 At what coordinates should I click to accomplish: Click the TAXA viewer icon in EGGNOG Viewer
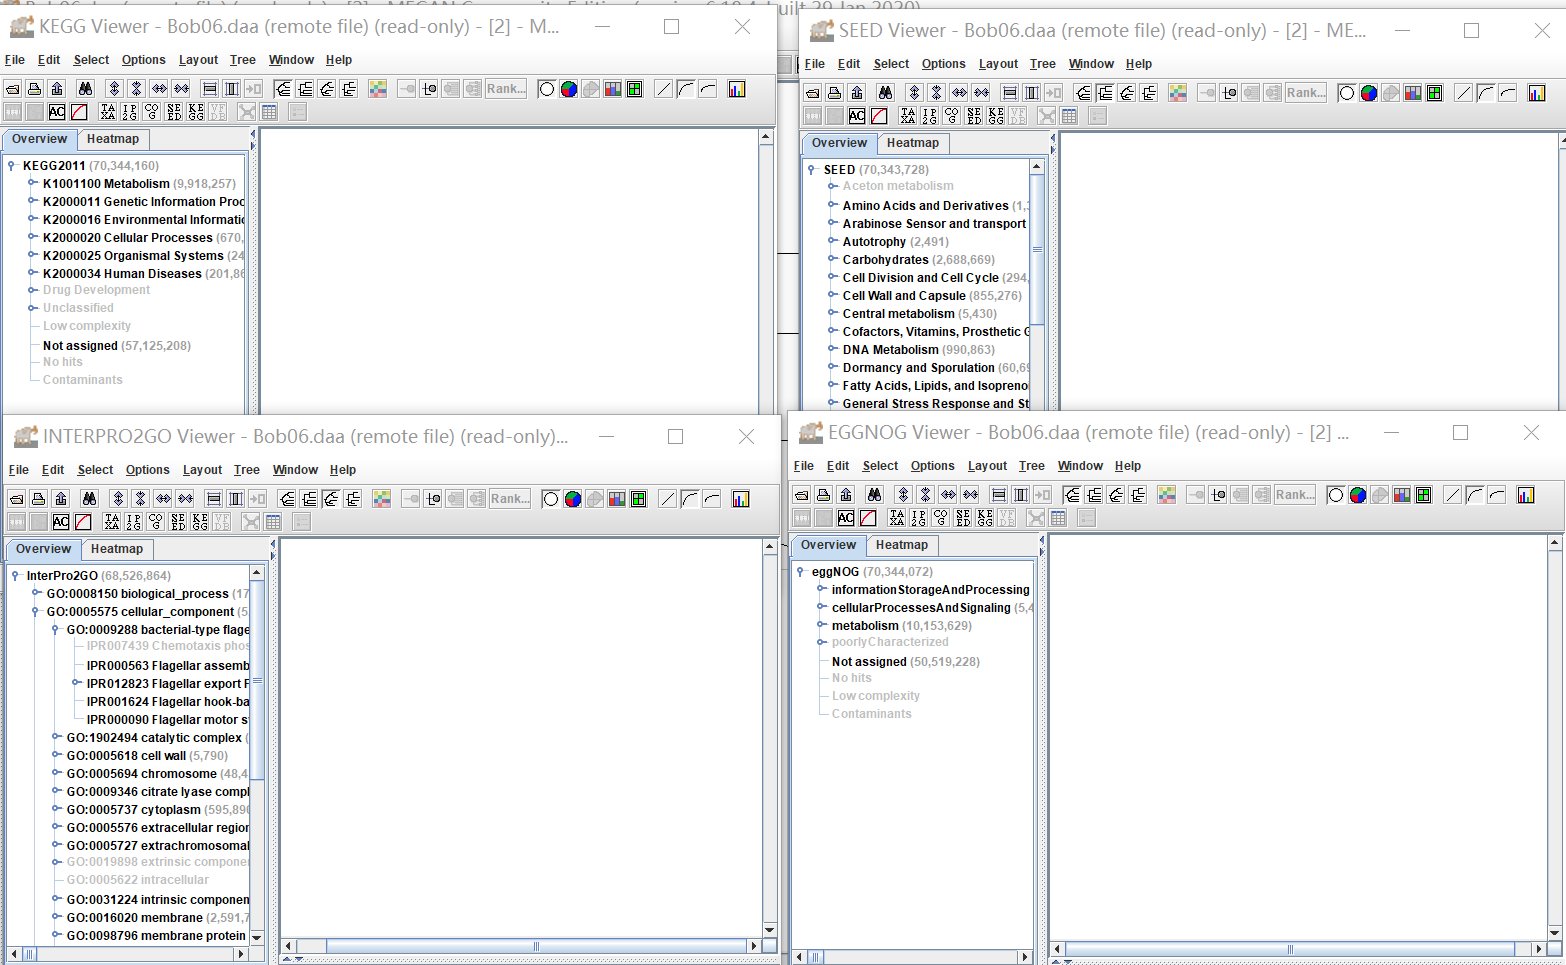897,518
